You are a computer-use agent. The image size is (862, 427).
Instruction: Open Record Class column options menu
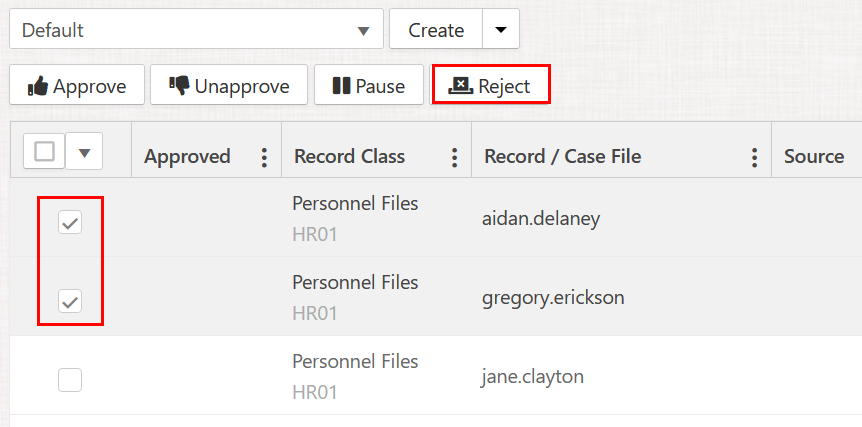coord(454,157)
